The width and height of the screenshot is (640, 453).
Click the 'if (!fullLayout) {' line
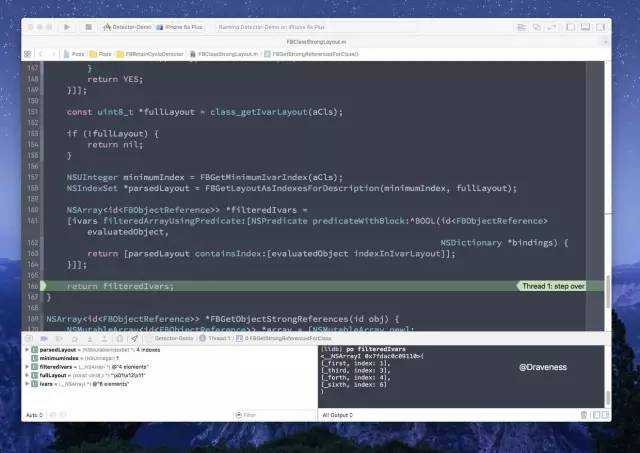pos(113,133)
